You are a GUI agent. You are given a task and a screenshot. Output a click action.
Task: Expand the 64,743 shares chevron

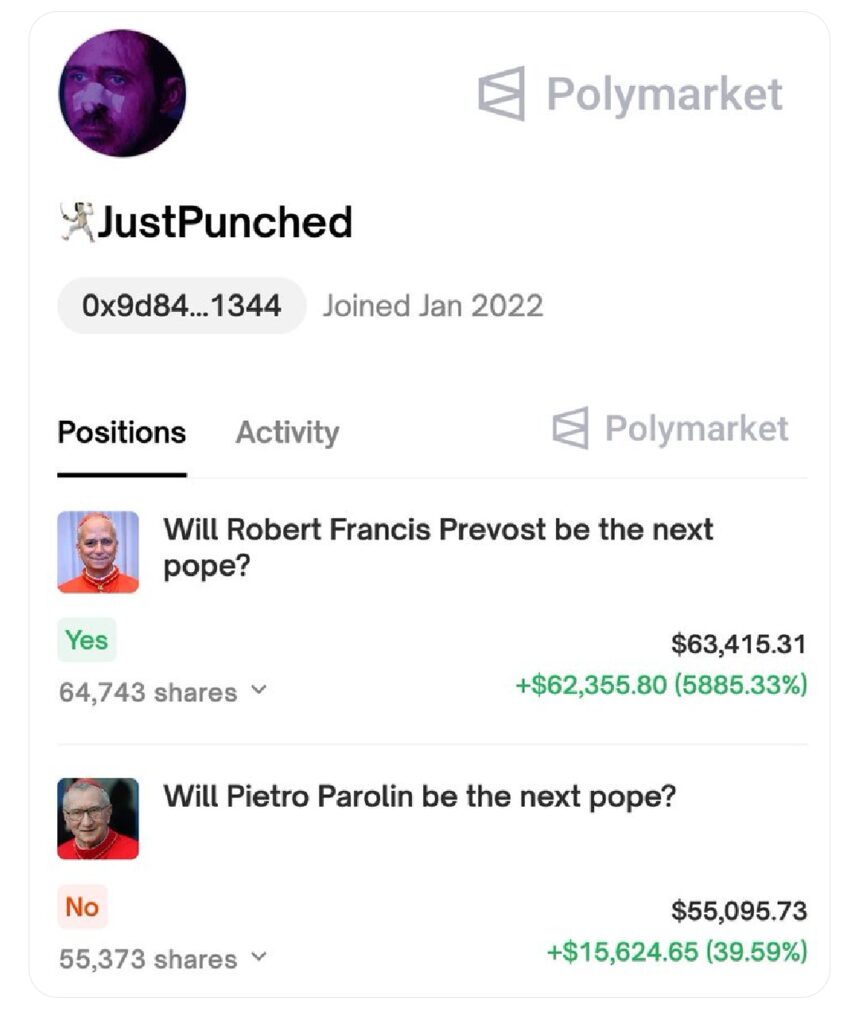click(259, 690)
